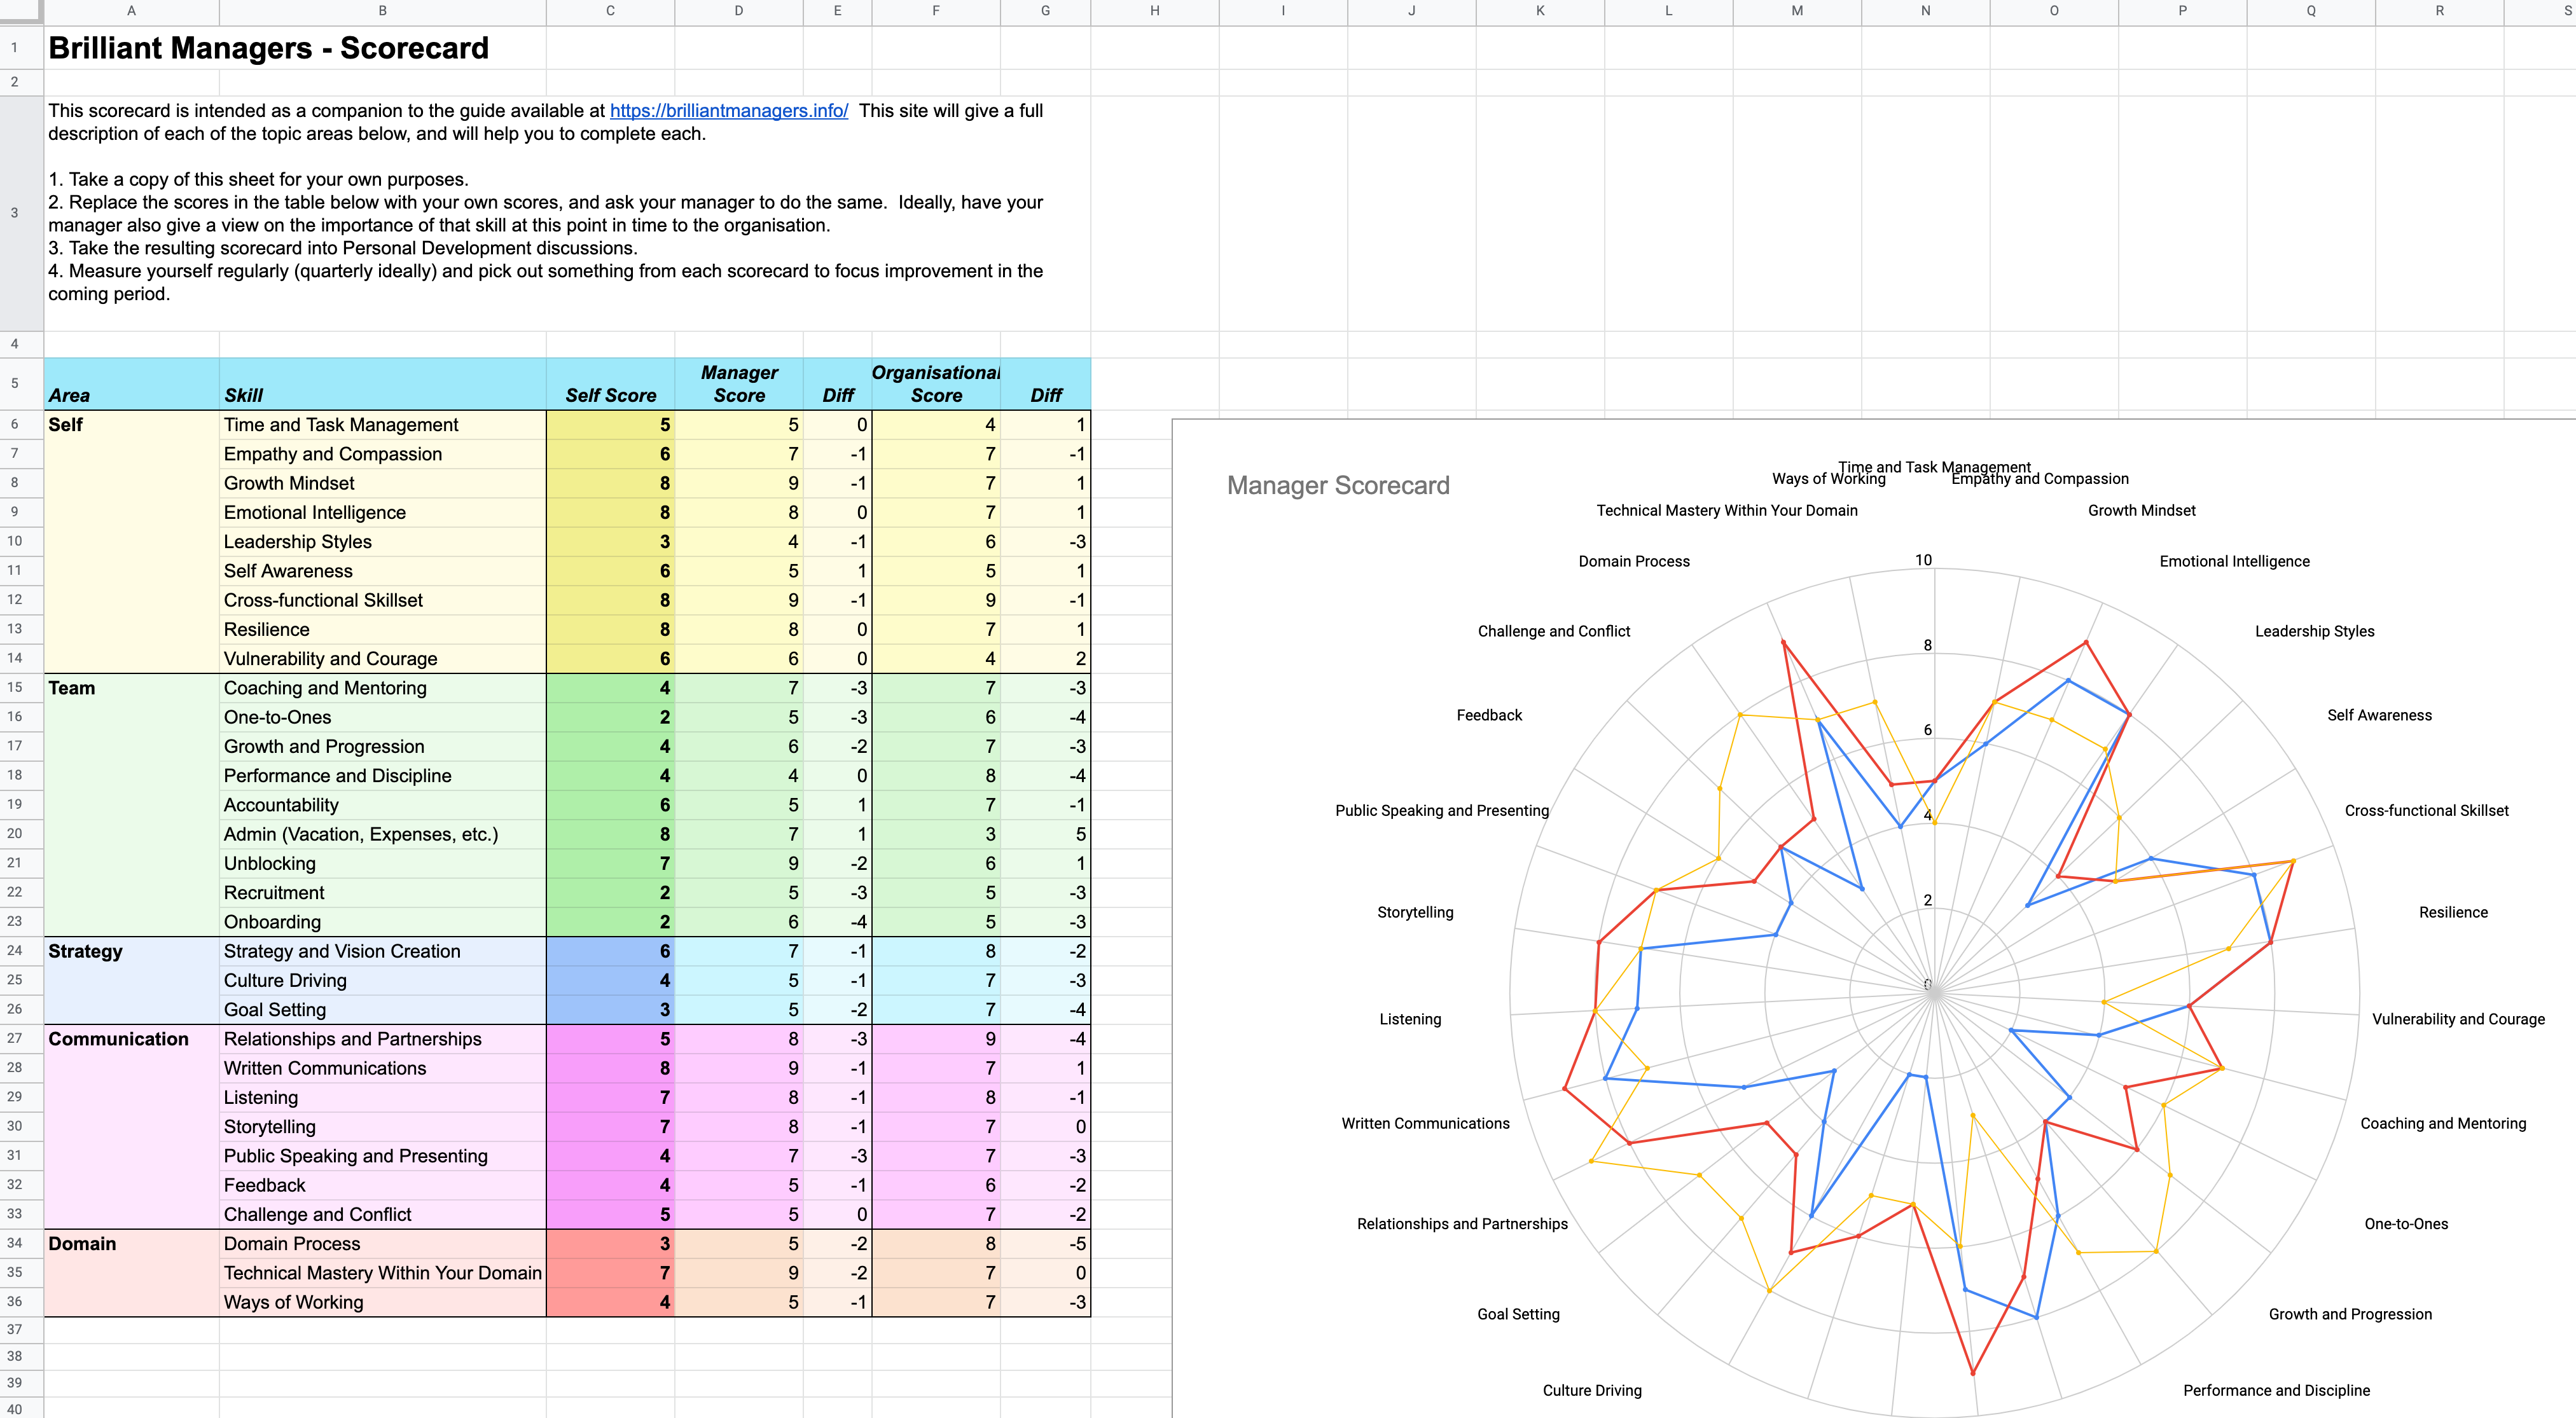Select the 'Culture Driving' table cell
2576x1418 pixels.
pos(382,980)
